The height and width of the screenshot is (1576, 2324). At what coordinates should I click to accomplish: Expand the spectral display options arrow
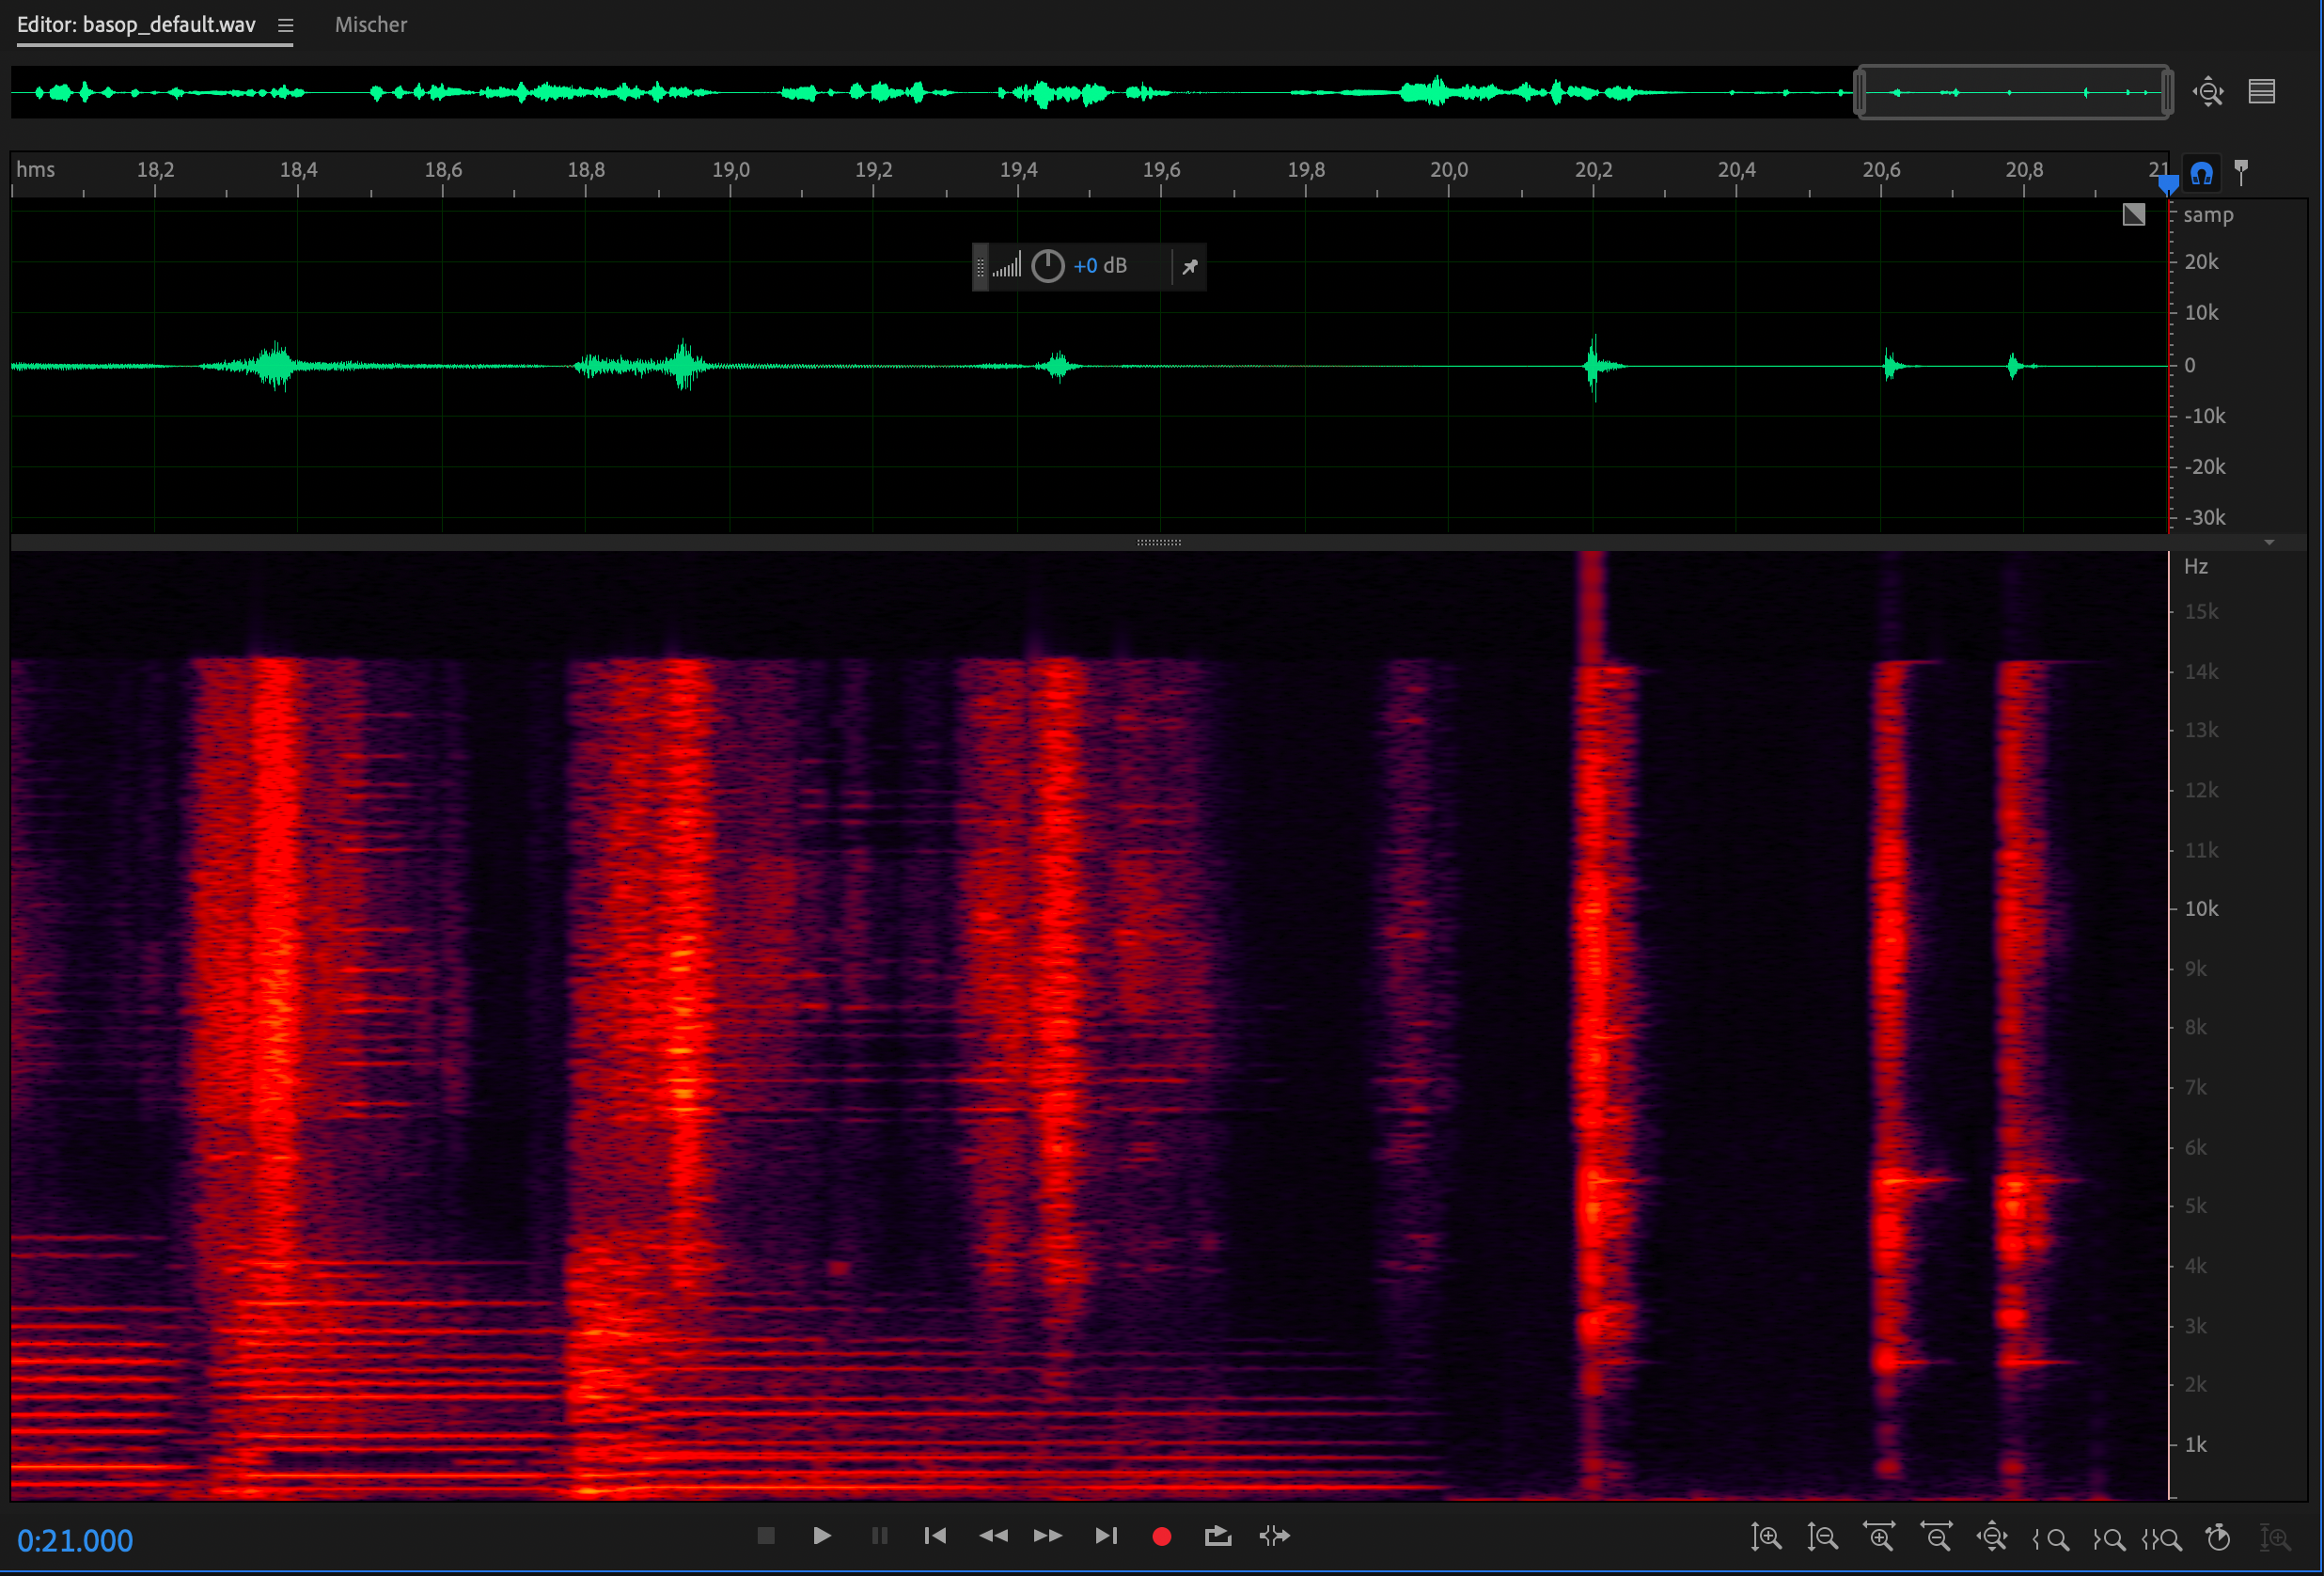(2269, 543)
